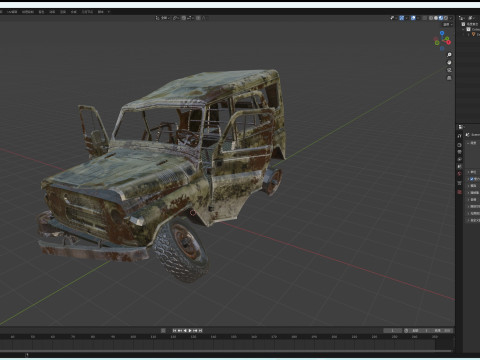Select rendered viewport shading mode
480x360 pixels.
pos(446,18)
